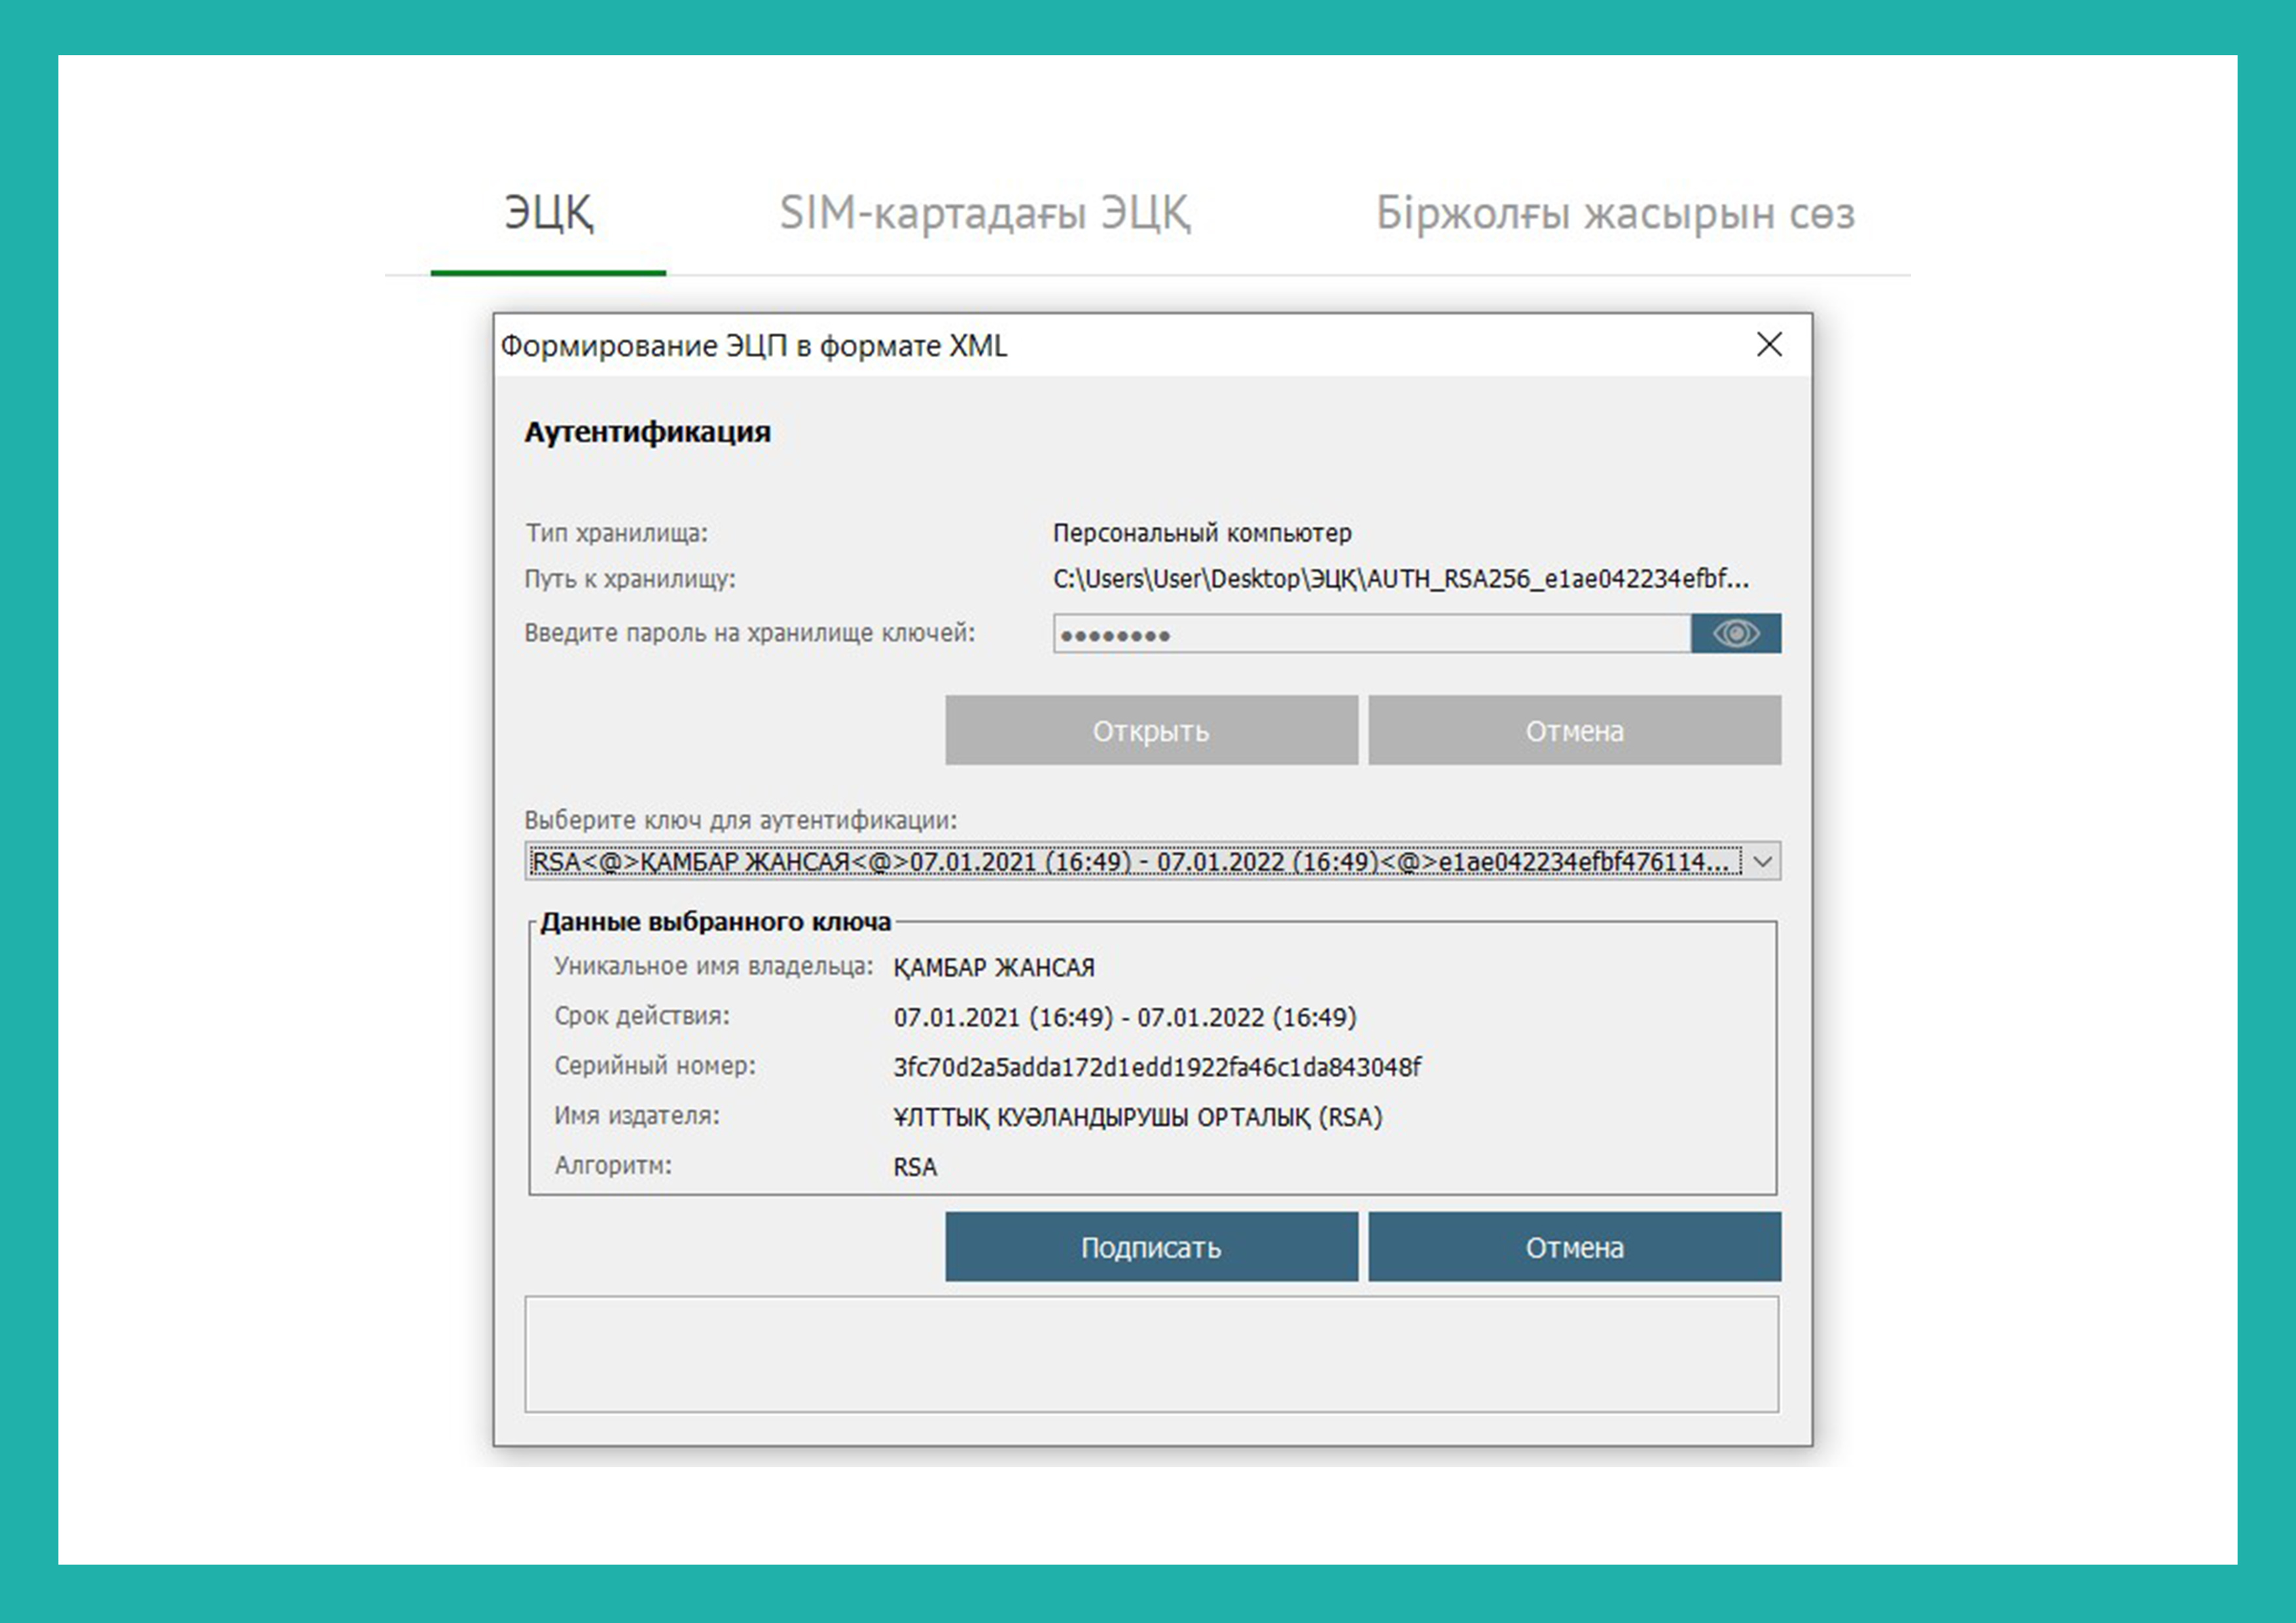Toggle password visibility eye icon

[1735, 633]
